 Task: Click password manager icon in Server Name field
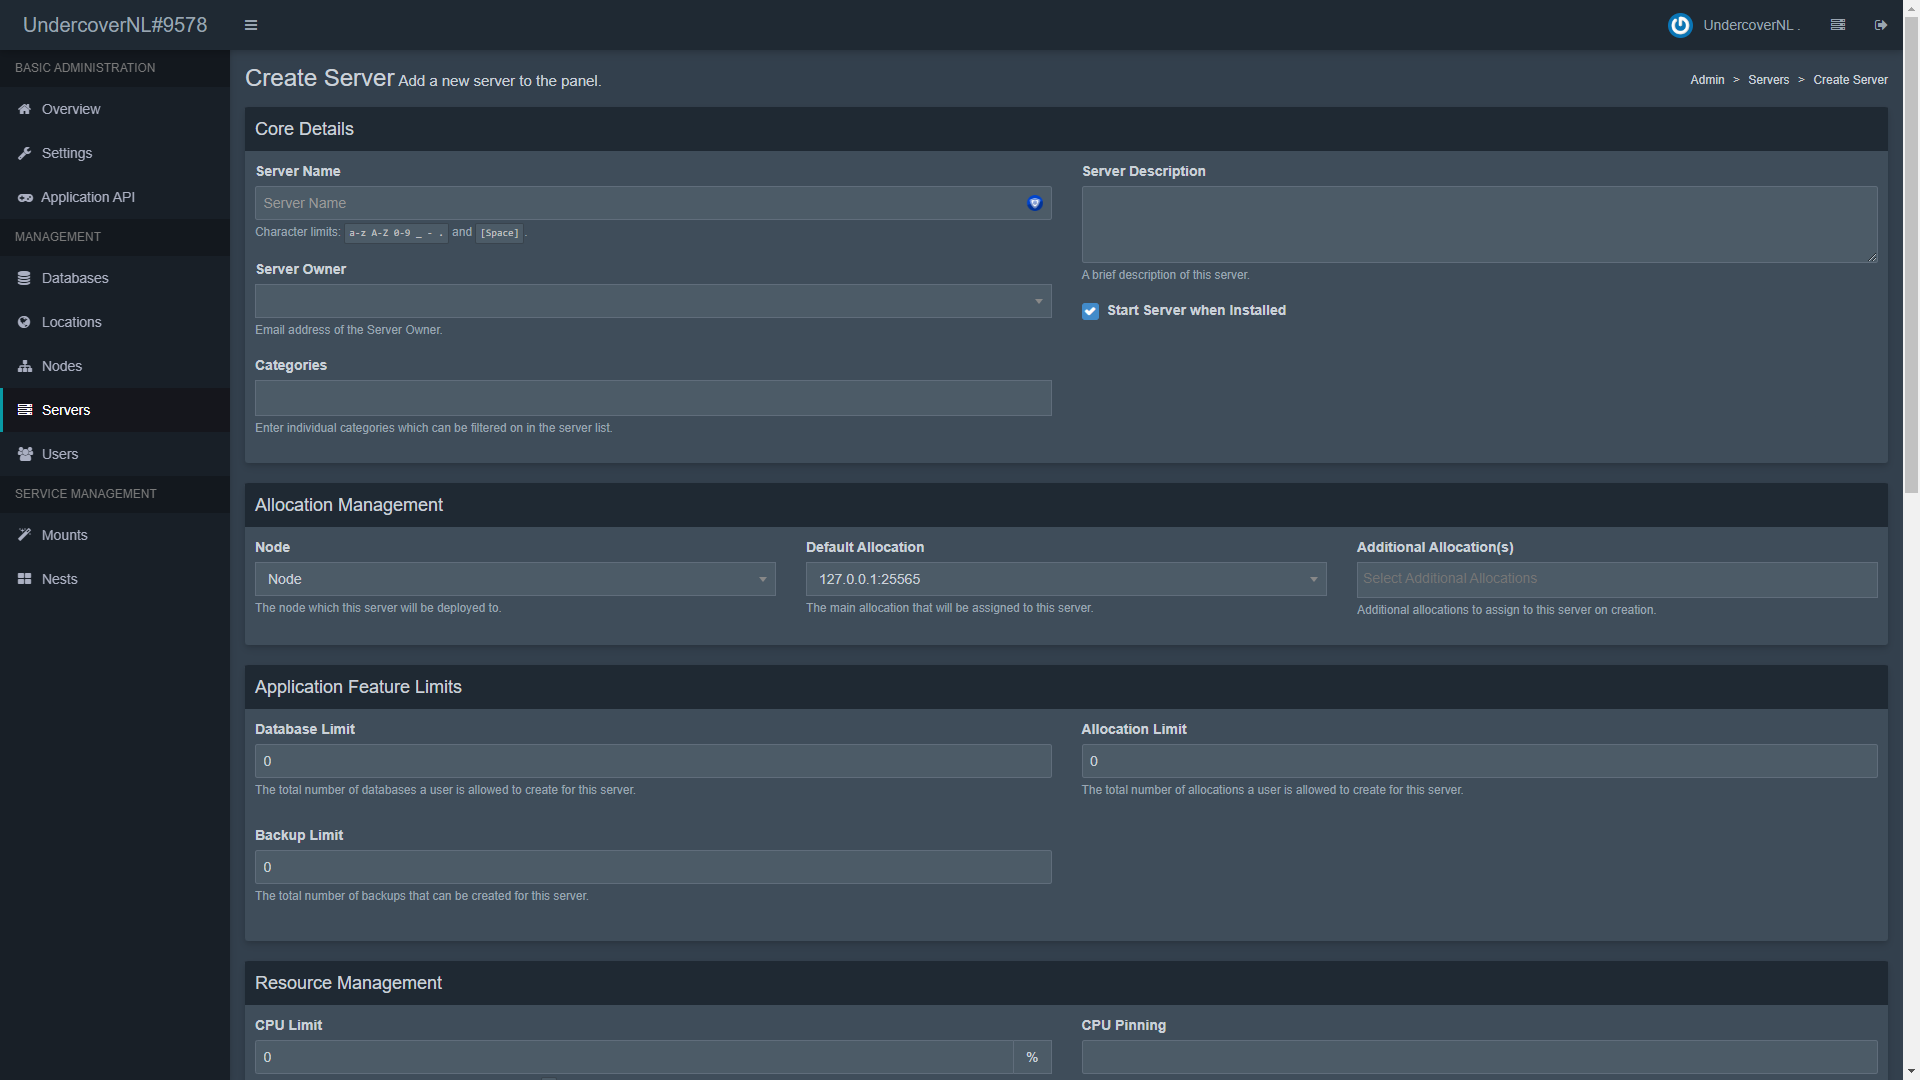click(x=1035, y=203)
